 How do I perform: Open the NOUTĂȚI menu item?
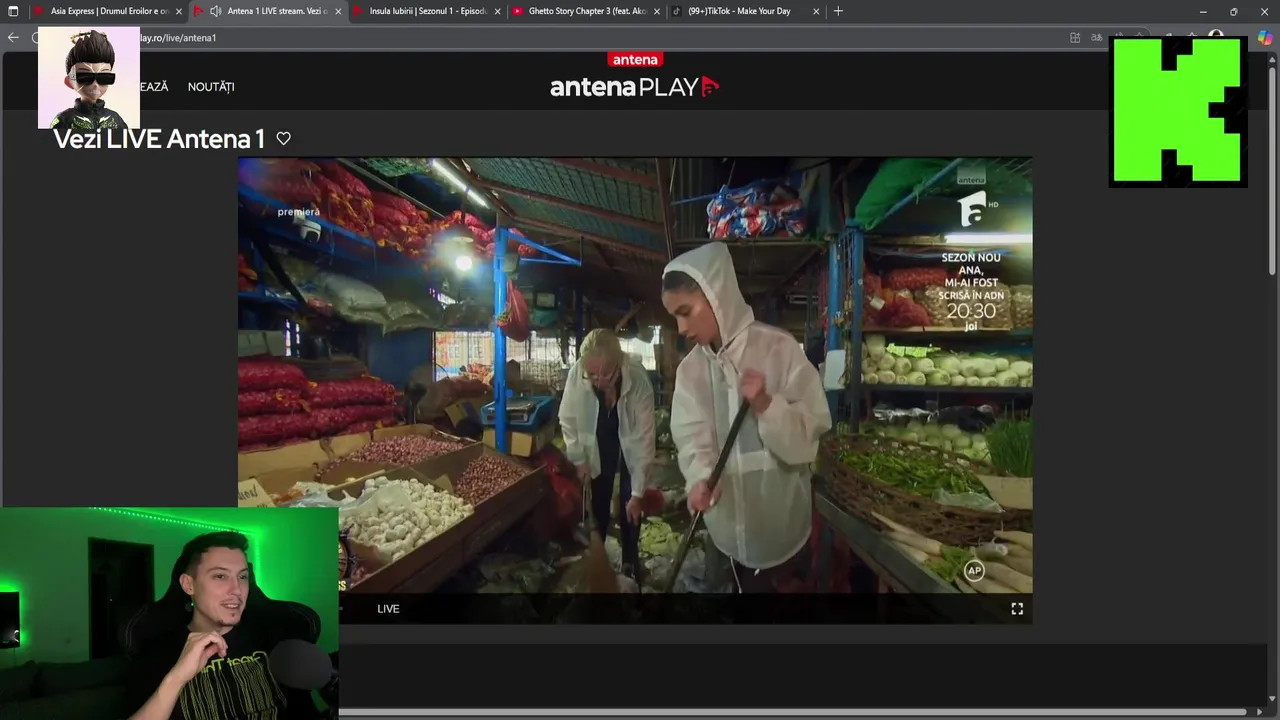[211, 87]
